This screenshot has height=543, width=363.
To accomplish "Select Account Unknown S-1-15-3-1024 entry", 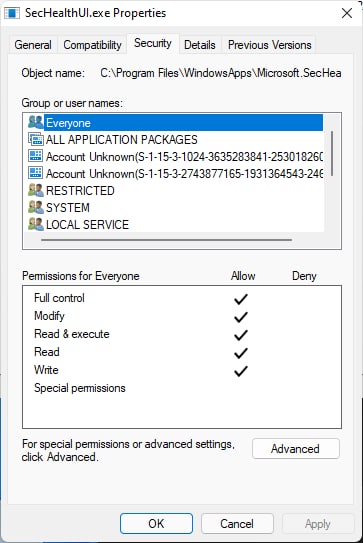I will pos(175,157).
